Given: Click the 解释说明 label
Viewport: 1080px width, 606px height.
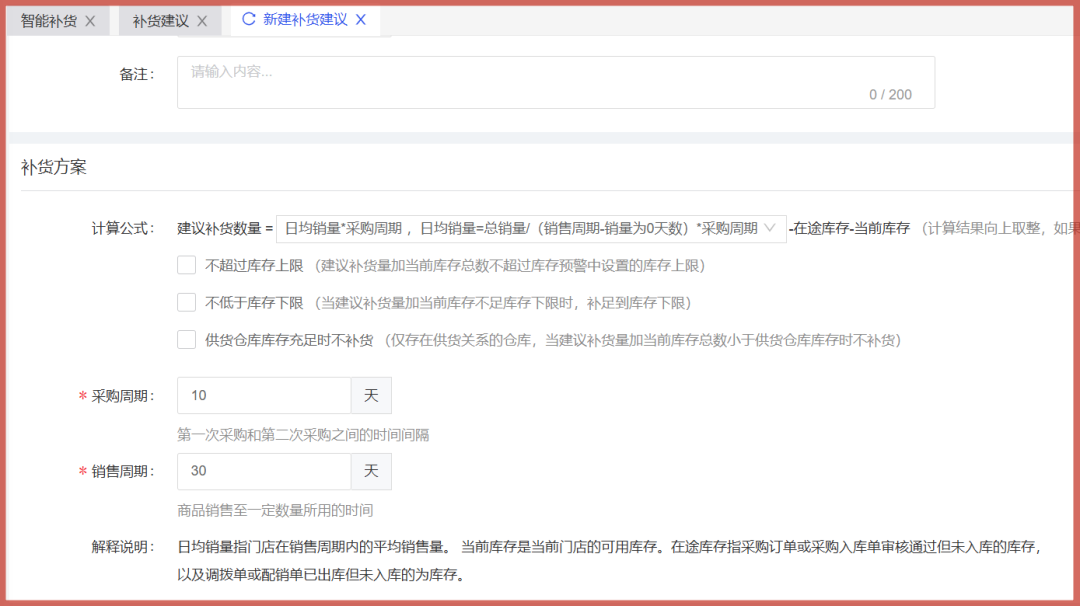Looking at the screenshot, I should coord(123,547).
